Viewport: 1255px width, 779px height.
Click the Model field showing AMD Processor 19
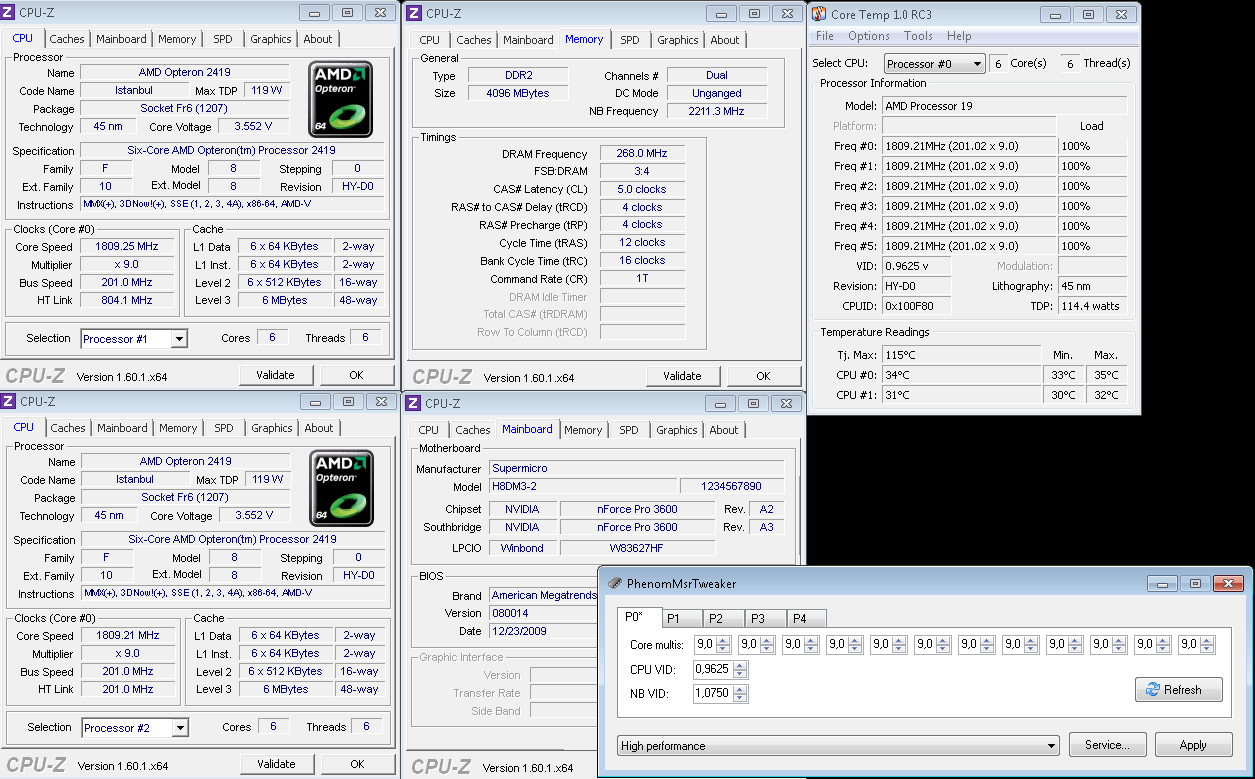click(x=1004, y=106)
